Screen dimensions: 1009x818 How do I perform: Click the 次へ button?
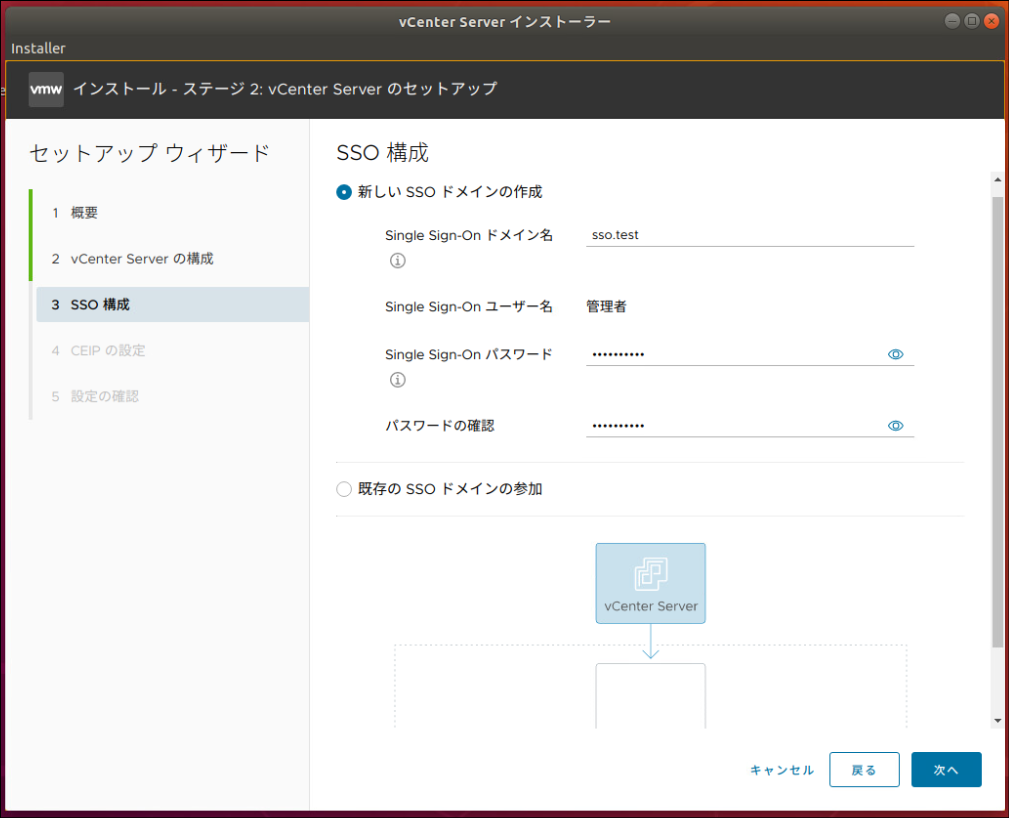point(946,770)
